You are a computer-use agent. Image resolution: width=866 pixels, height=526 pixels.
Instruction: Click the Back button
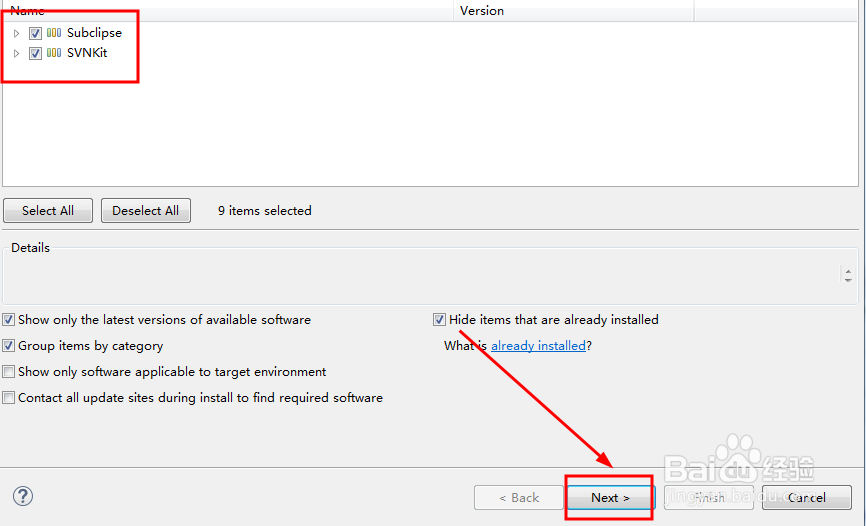pos(519,498)
